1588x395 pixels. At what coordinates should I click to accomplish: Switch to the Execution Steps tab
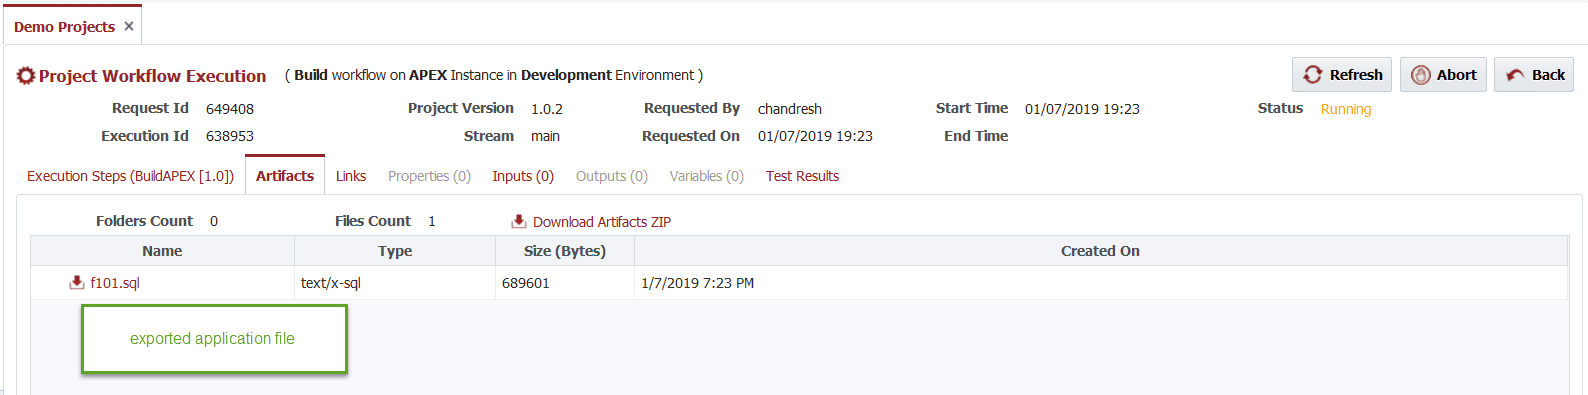130,176
